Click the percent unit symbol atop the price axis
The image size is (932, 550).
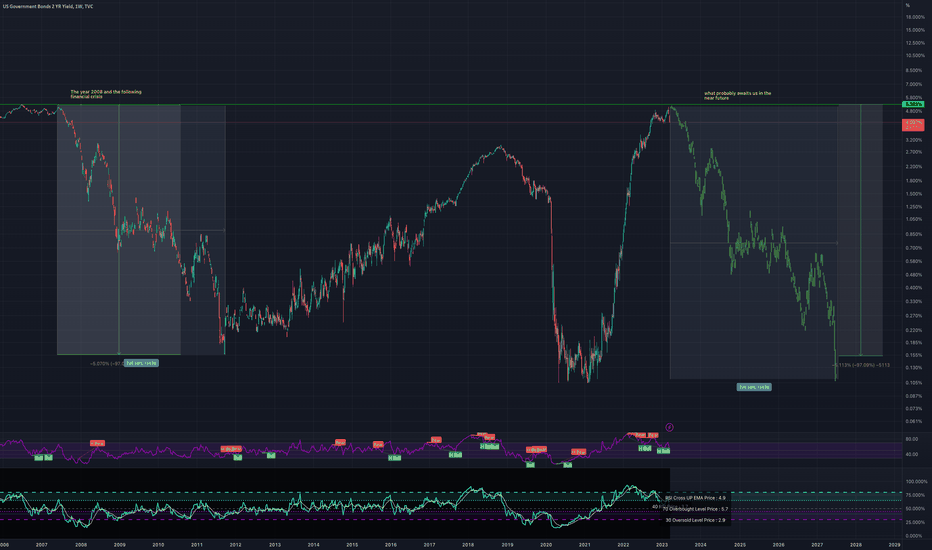click(x=908, y=5)
